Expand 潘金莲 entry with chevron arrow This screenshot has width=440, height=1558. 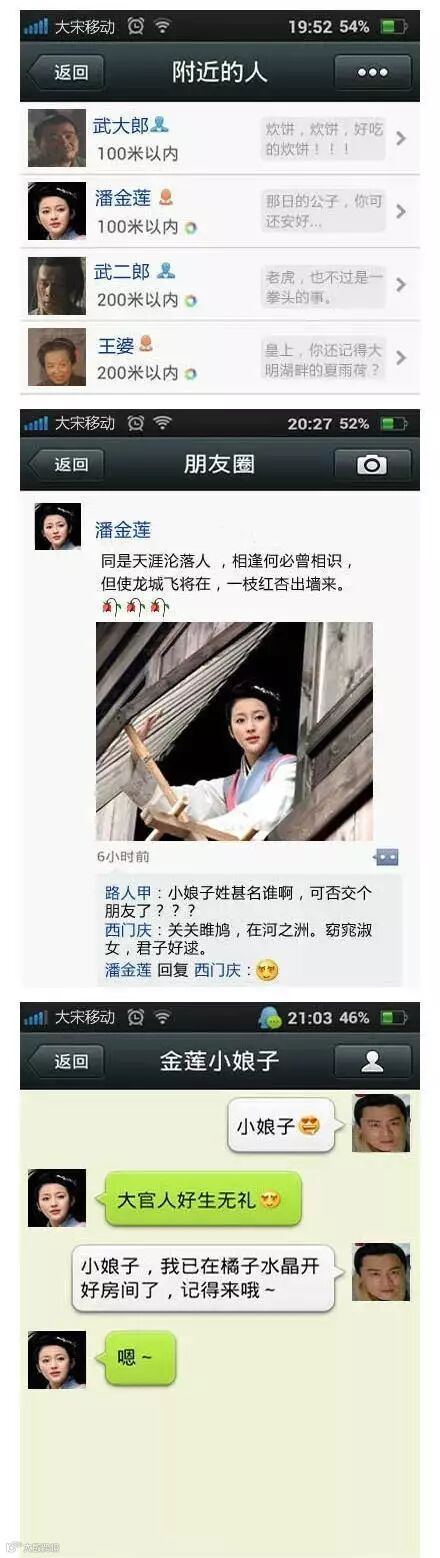coord(401,211)
